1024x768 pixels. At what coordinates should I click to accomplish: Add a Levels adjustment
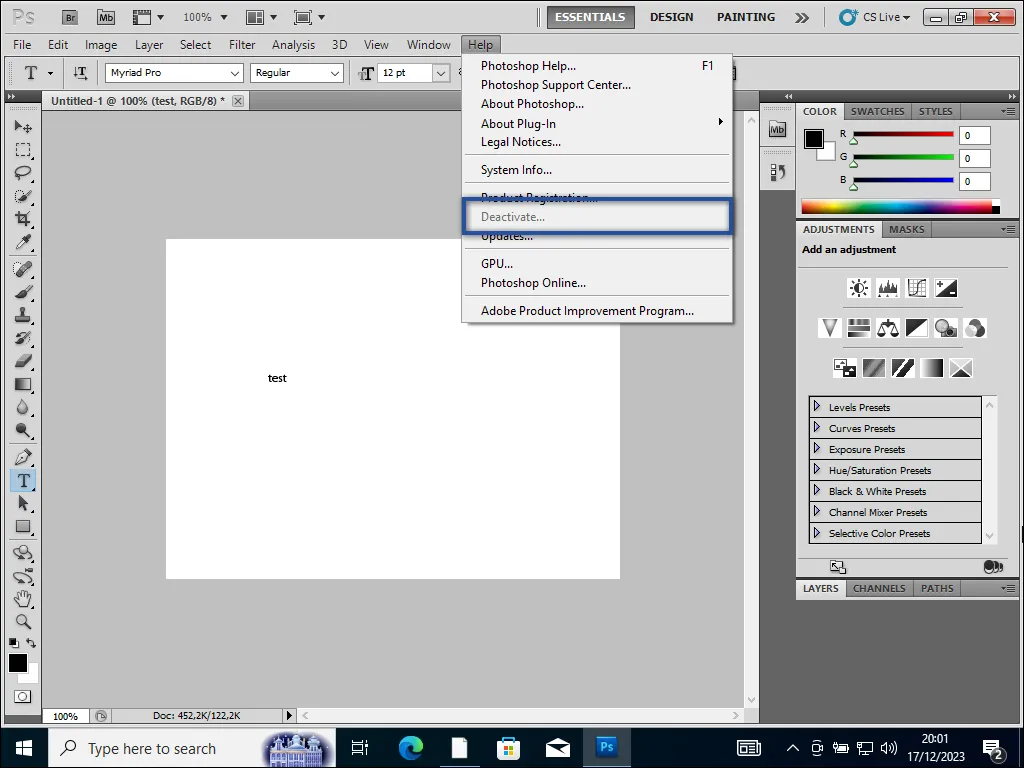(x=888, y=288)
